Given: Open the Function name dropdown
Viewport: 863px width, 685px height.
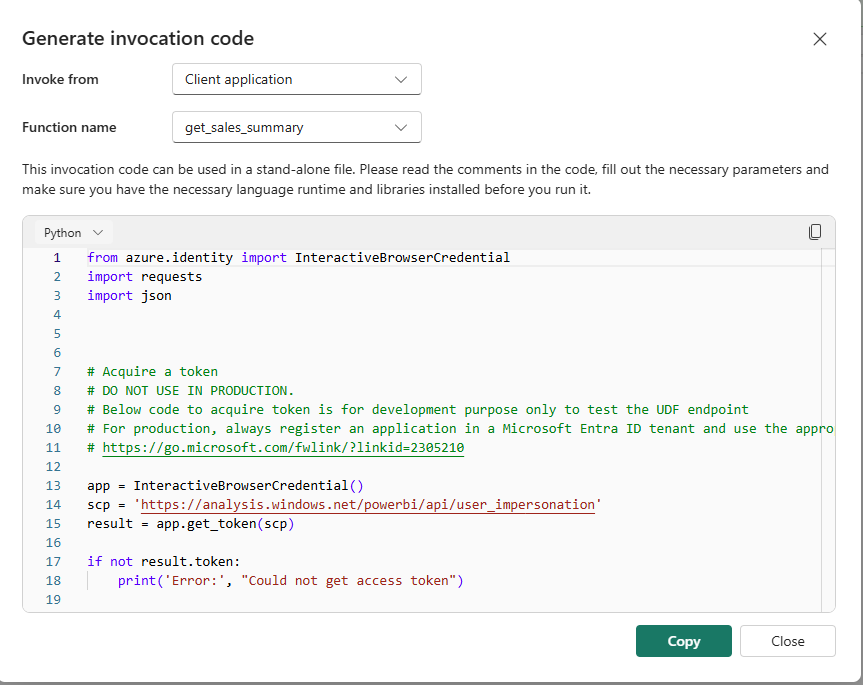Looking at the screenshot, I should 297,127.
